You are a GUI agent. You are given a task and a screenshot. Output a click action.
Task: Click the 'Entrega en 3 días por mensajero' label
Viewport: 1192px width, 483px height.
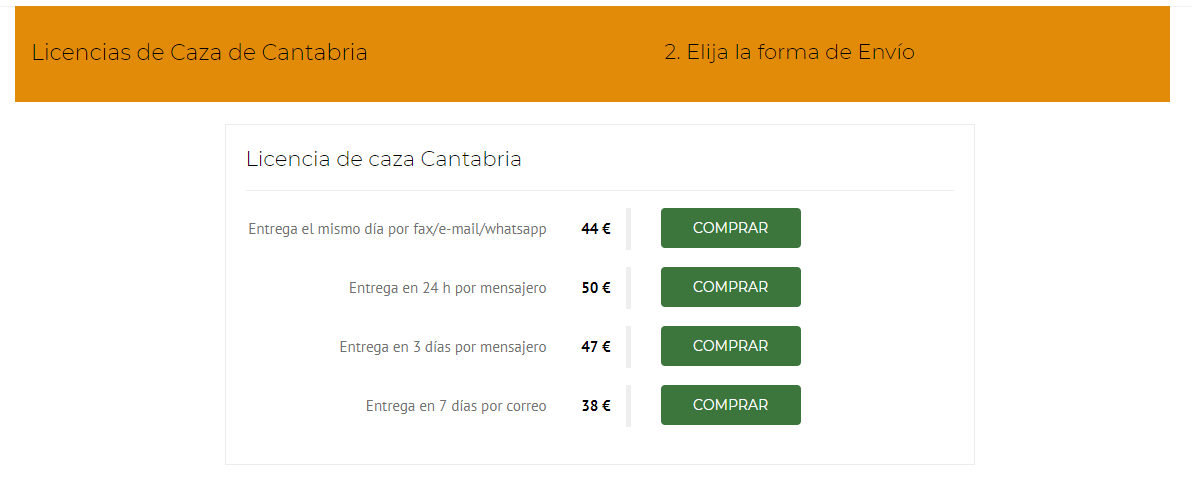[442, 347]
